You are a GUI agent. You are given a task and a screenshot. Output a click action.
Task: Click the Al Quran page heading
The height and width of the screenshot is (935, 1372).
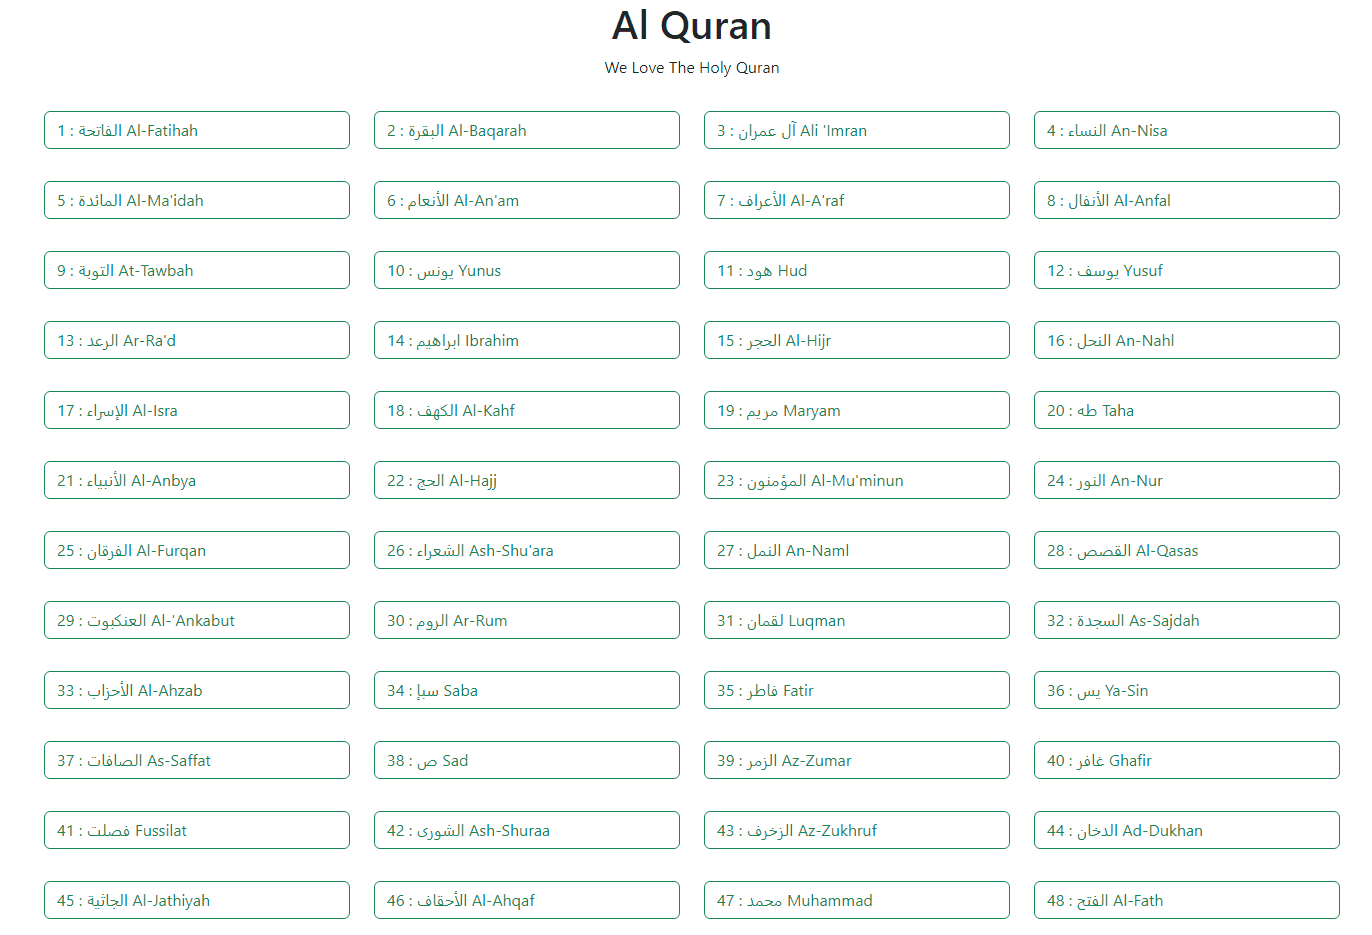[x=691, y=26]
